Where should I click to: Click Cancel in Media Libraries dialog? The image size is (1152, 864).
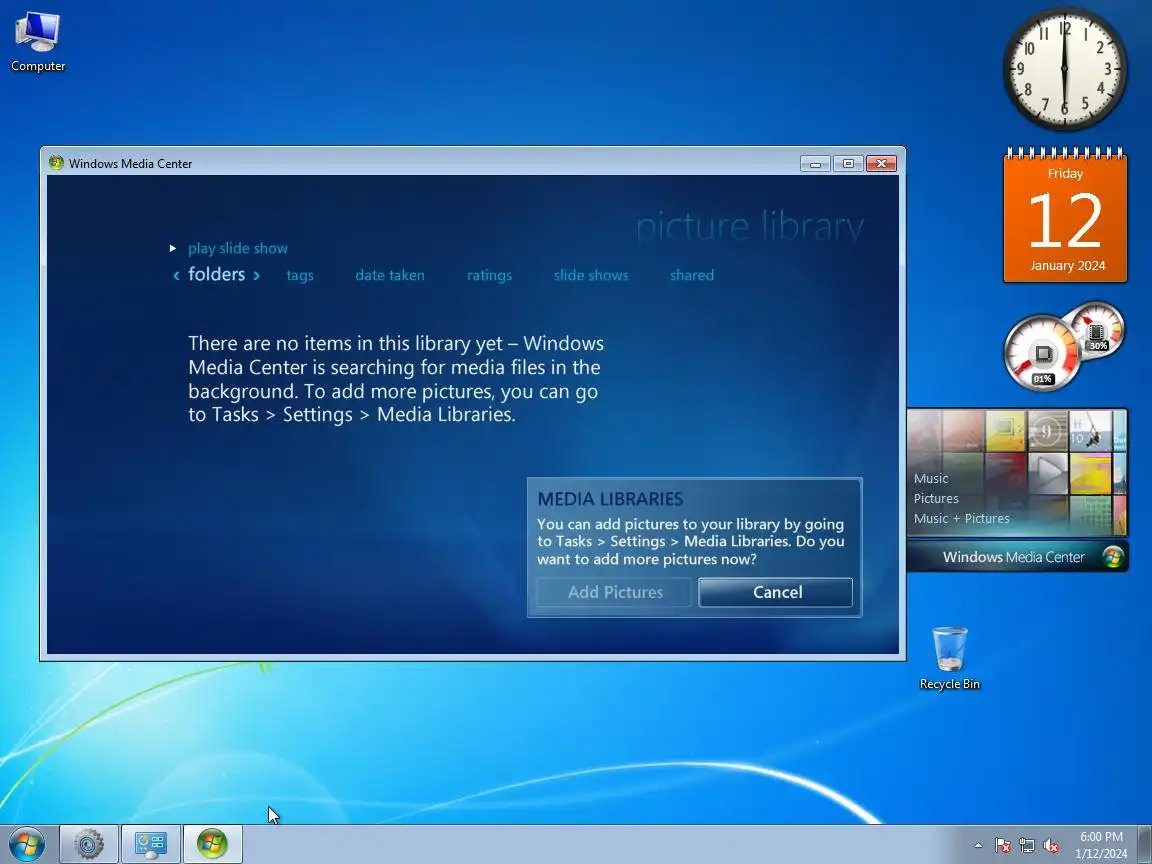[x=776, y=592]
